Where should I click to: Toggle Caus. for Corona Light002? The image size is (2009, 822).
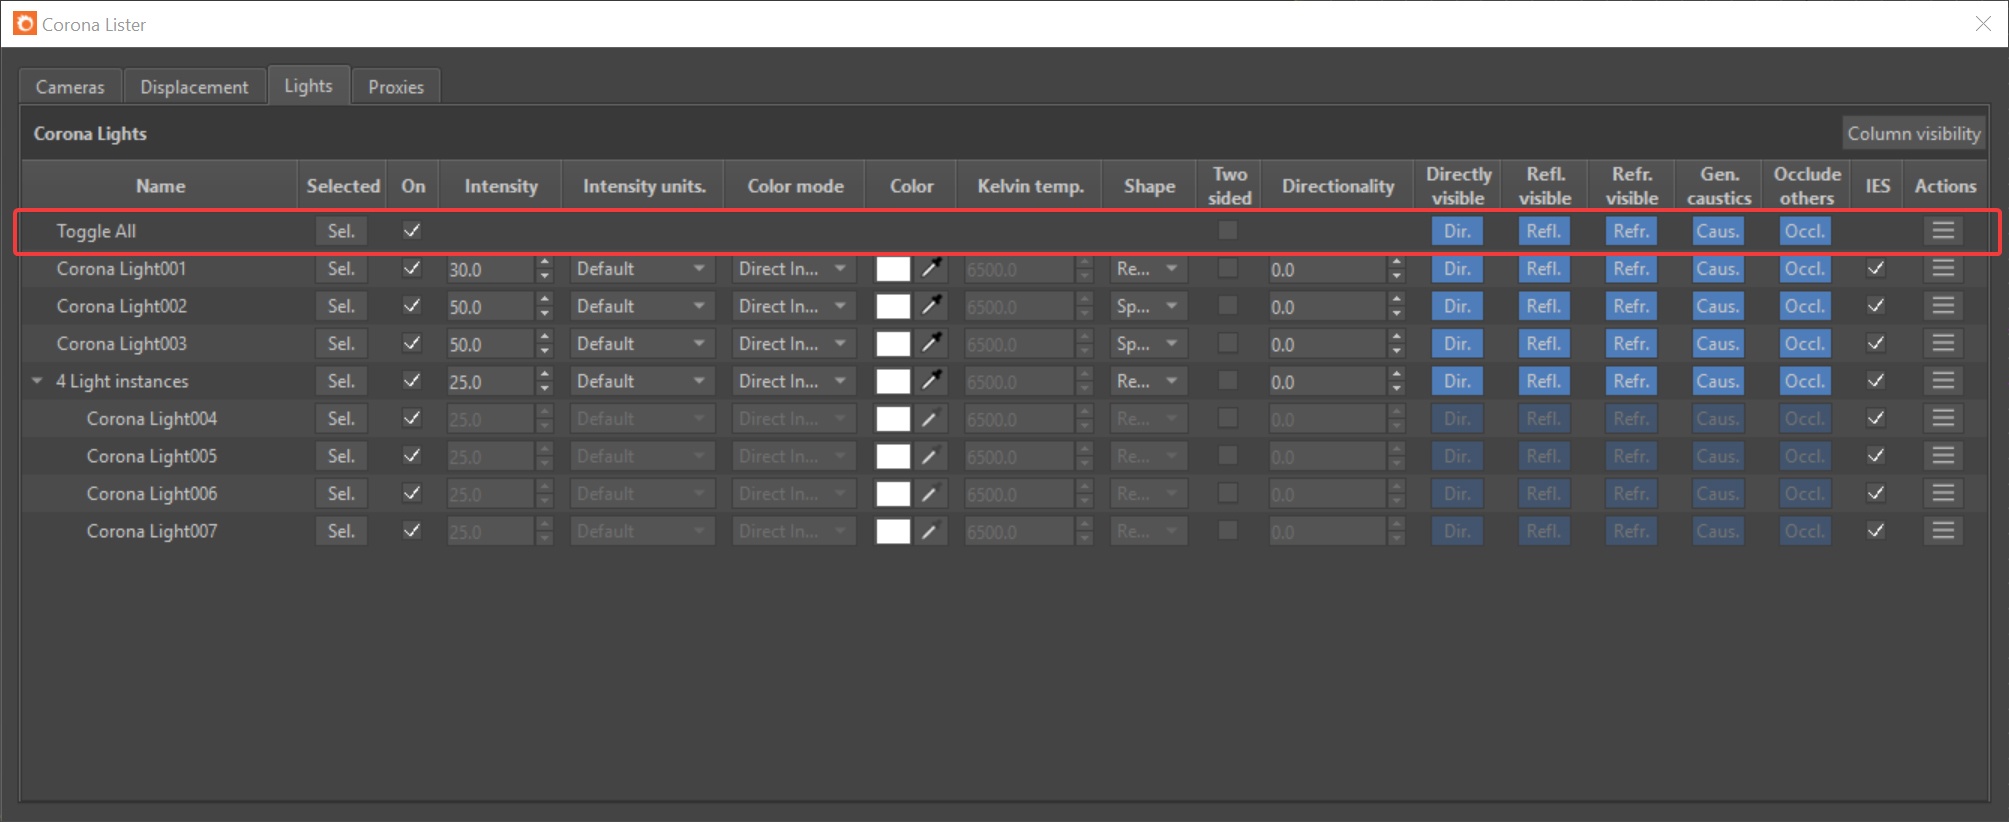pos(1718,306)
